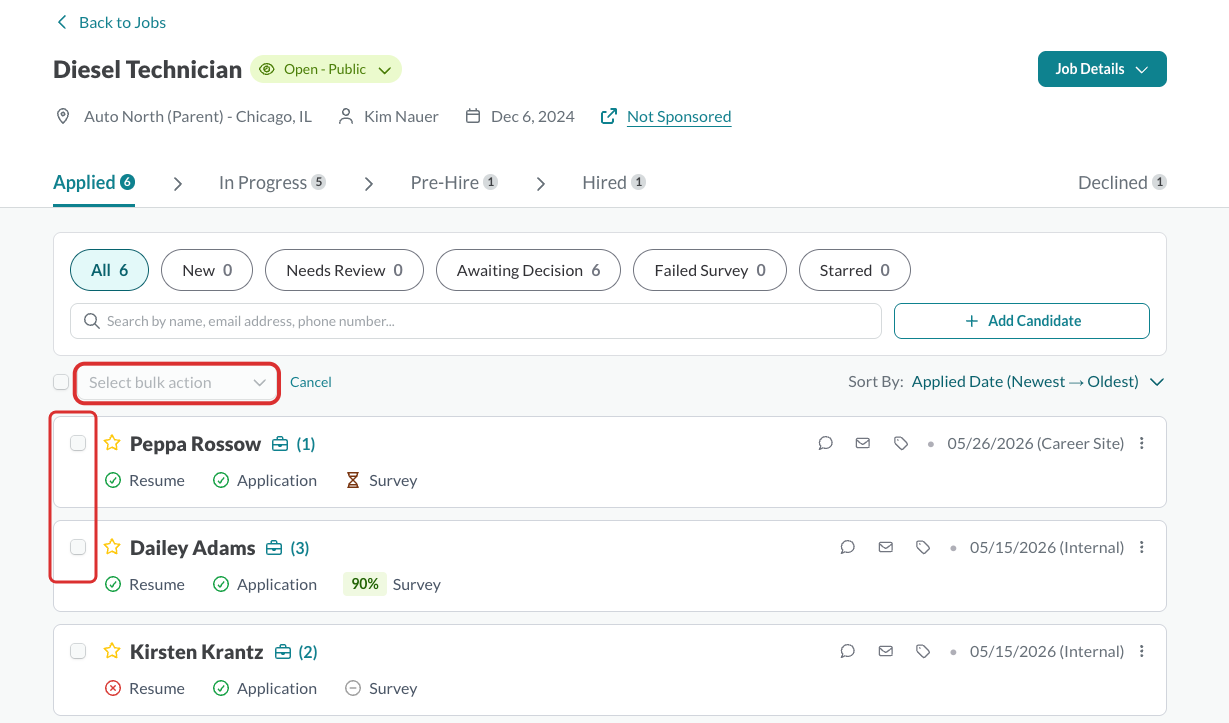Change the Open - Public job status
The image size is (1229, 723).
click(x=326, y=69)
